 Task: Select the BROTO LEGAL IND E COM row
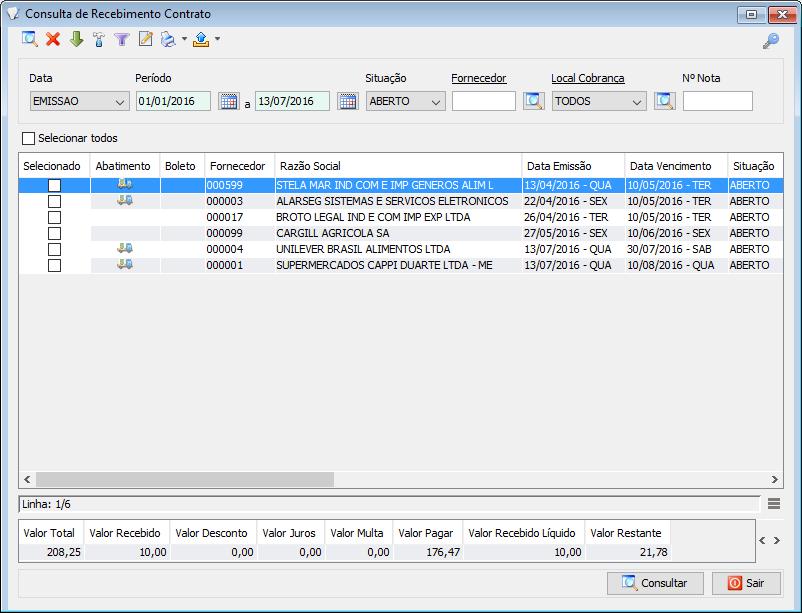click(x=400, y=217)
